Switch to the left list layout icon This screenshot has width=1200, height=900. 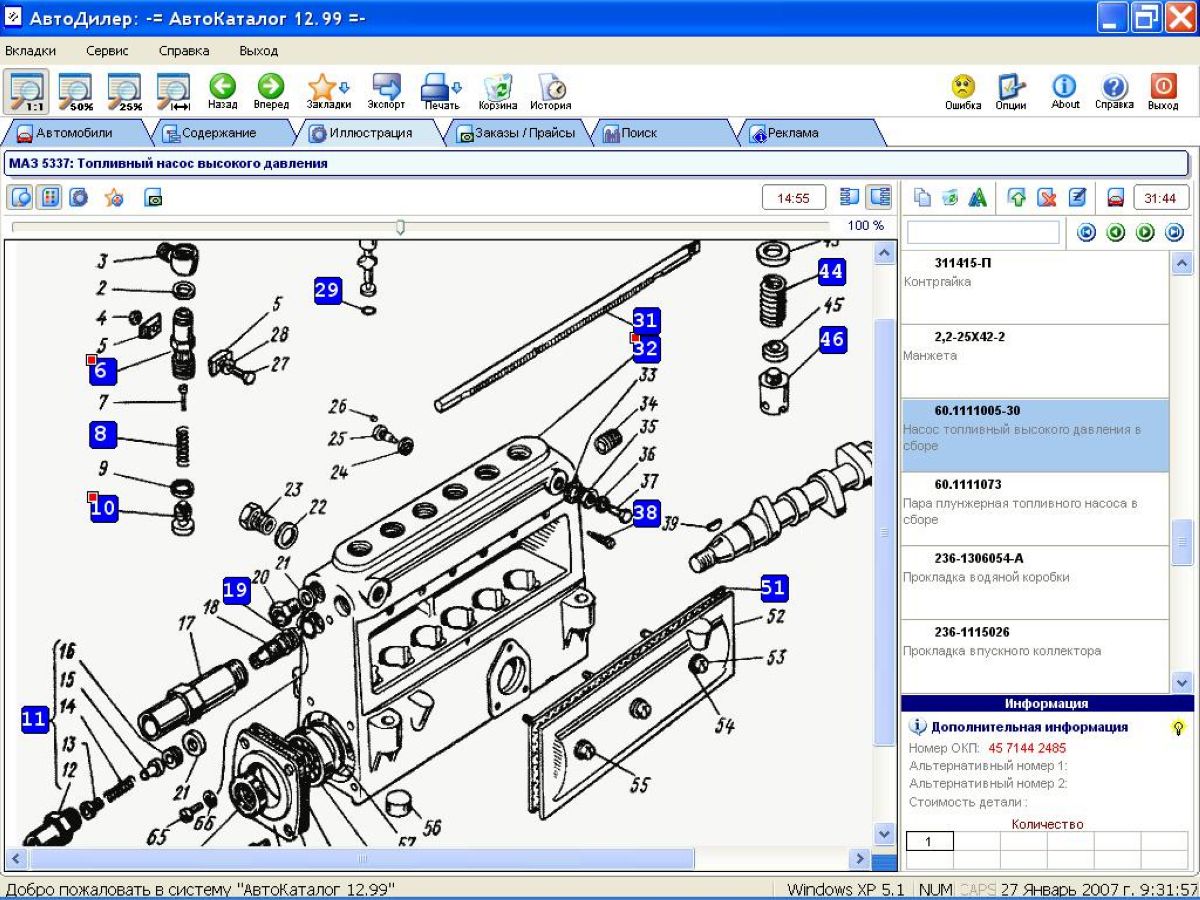[x=850, y=197]
